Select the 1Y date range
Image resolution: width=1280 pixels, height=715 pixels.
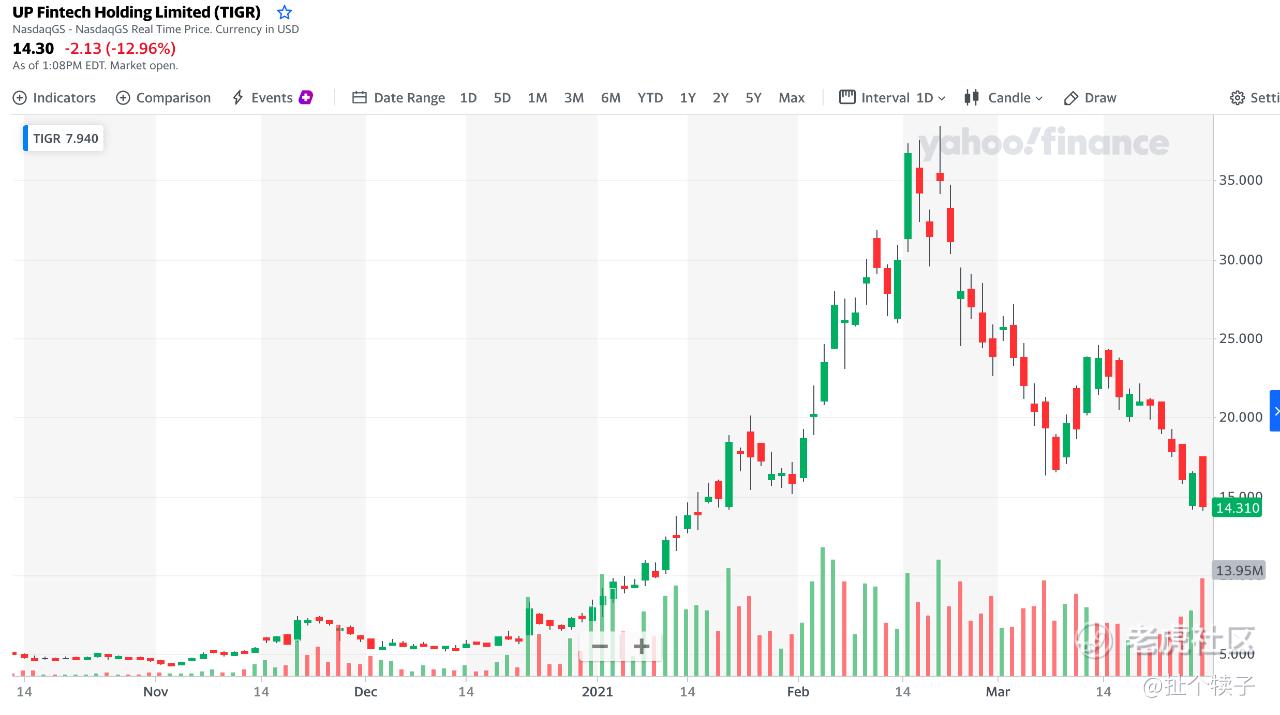tap(688, 97)
